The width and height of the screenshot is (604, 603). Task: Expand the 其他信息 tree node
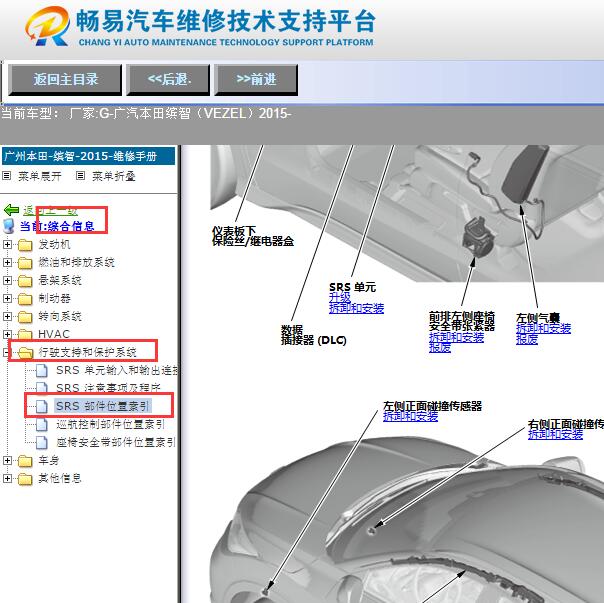[x=7, y=478]
